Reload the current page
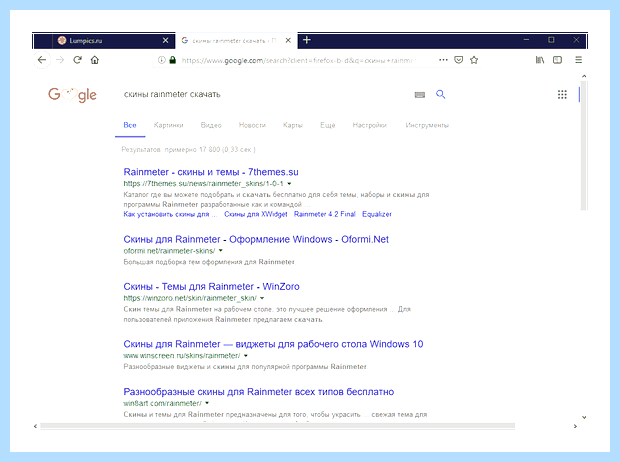 tap(78, 60)
